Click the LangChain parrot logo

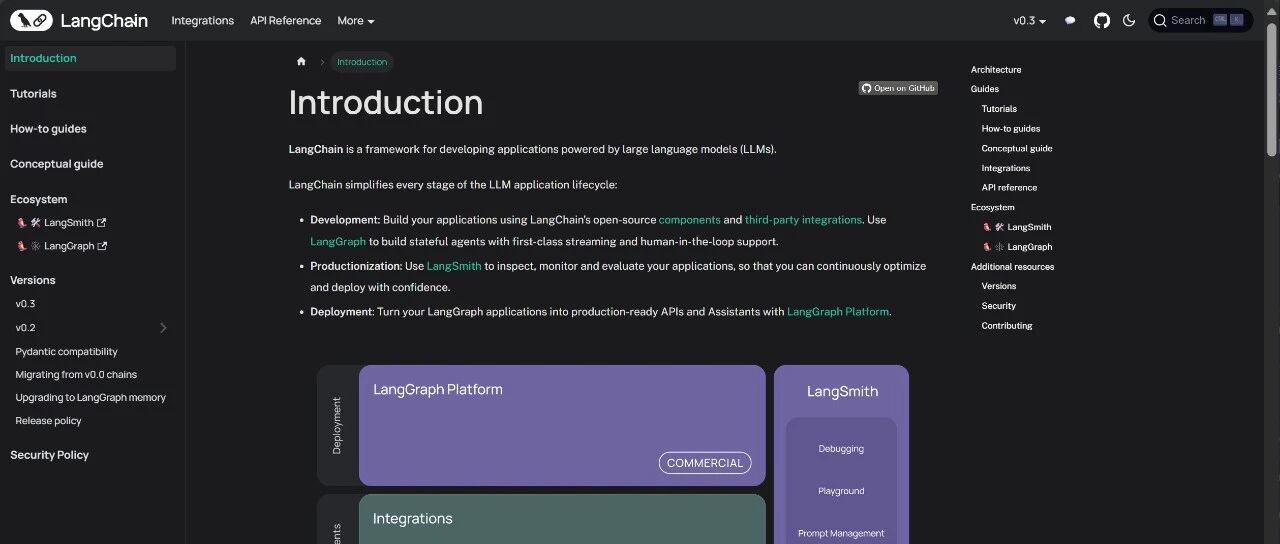(31, 20)
